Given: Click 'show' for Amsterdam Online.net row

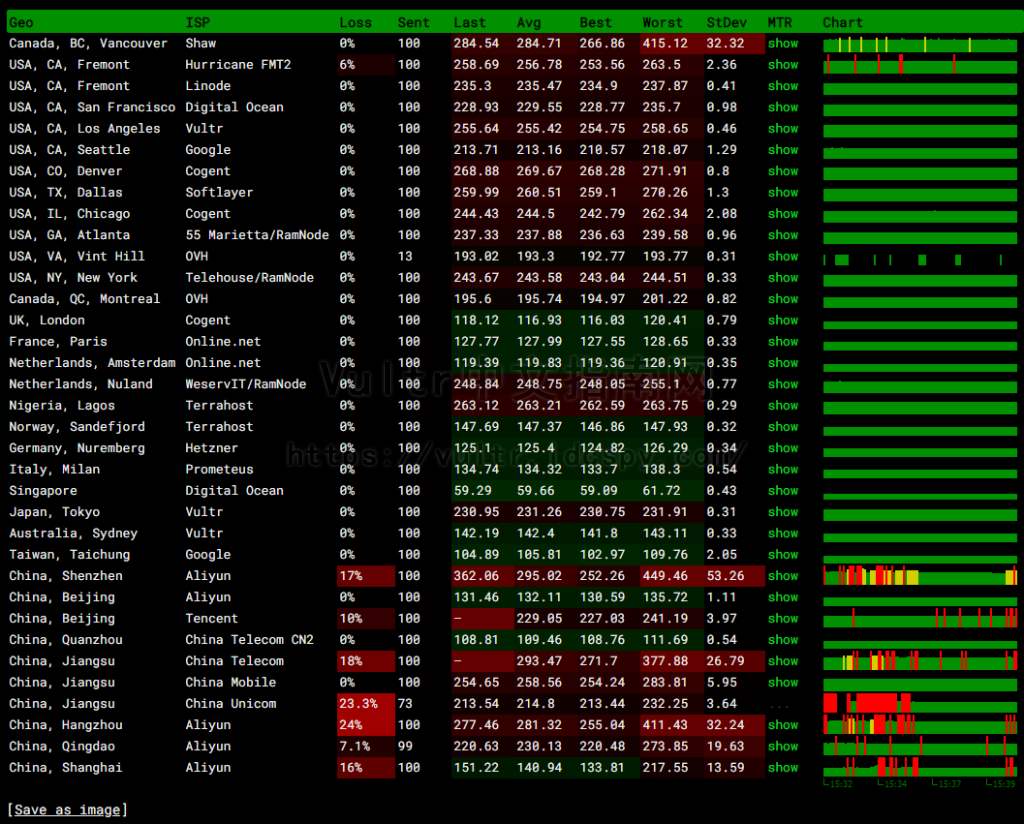Looking at the screenshot, I should pyautogui.click(x=783, y=363).
